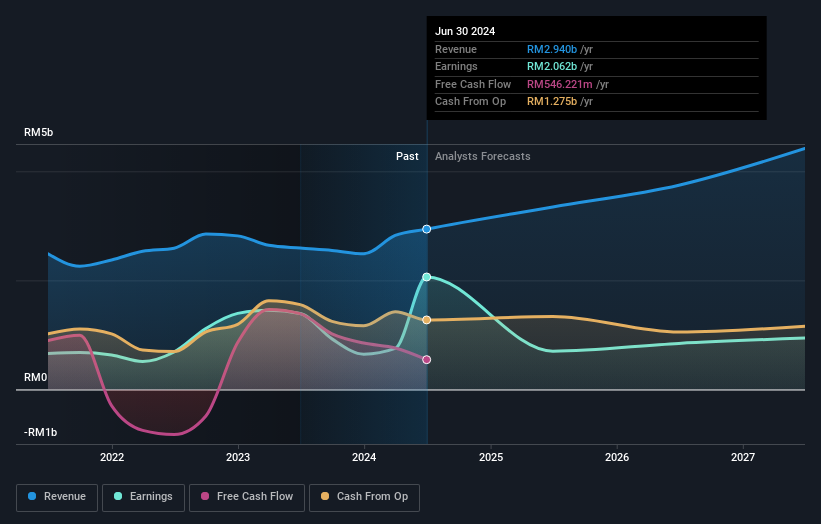
Task: Select the Revenue data point marker on the chart
Action: pyautogui.click(x=427, y=229)
